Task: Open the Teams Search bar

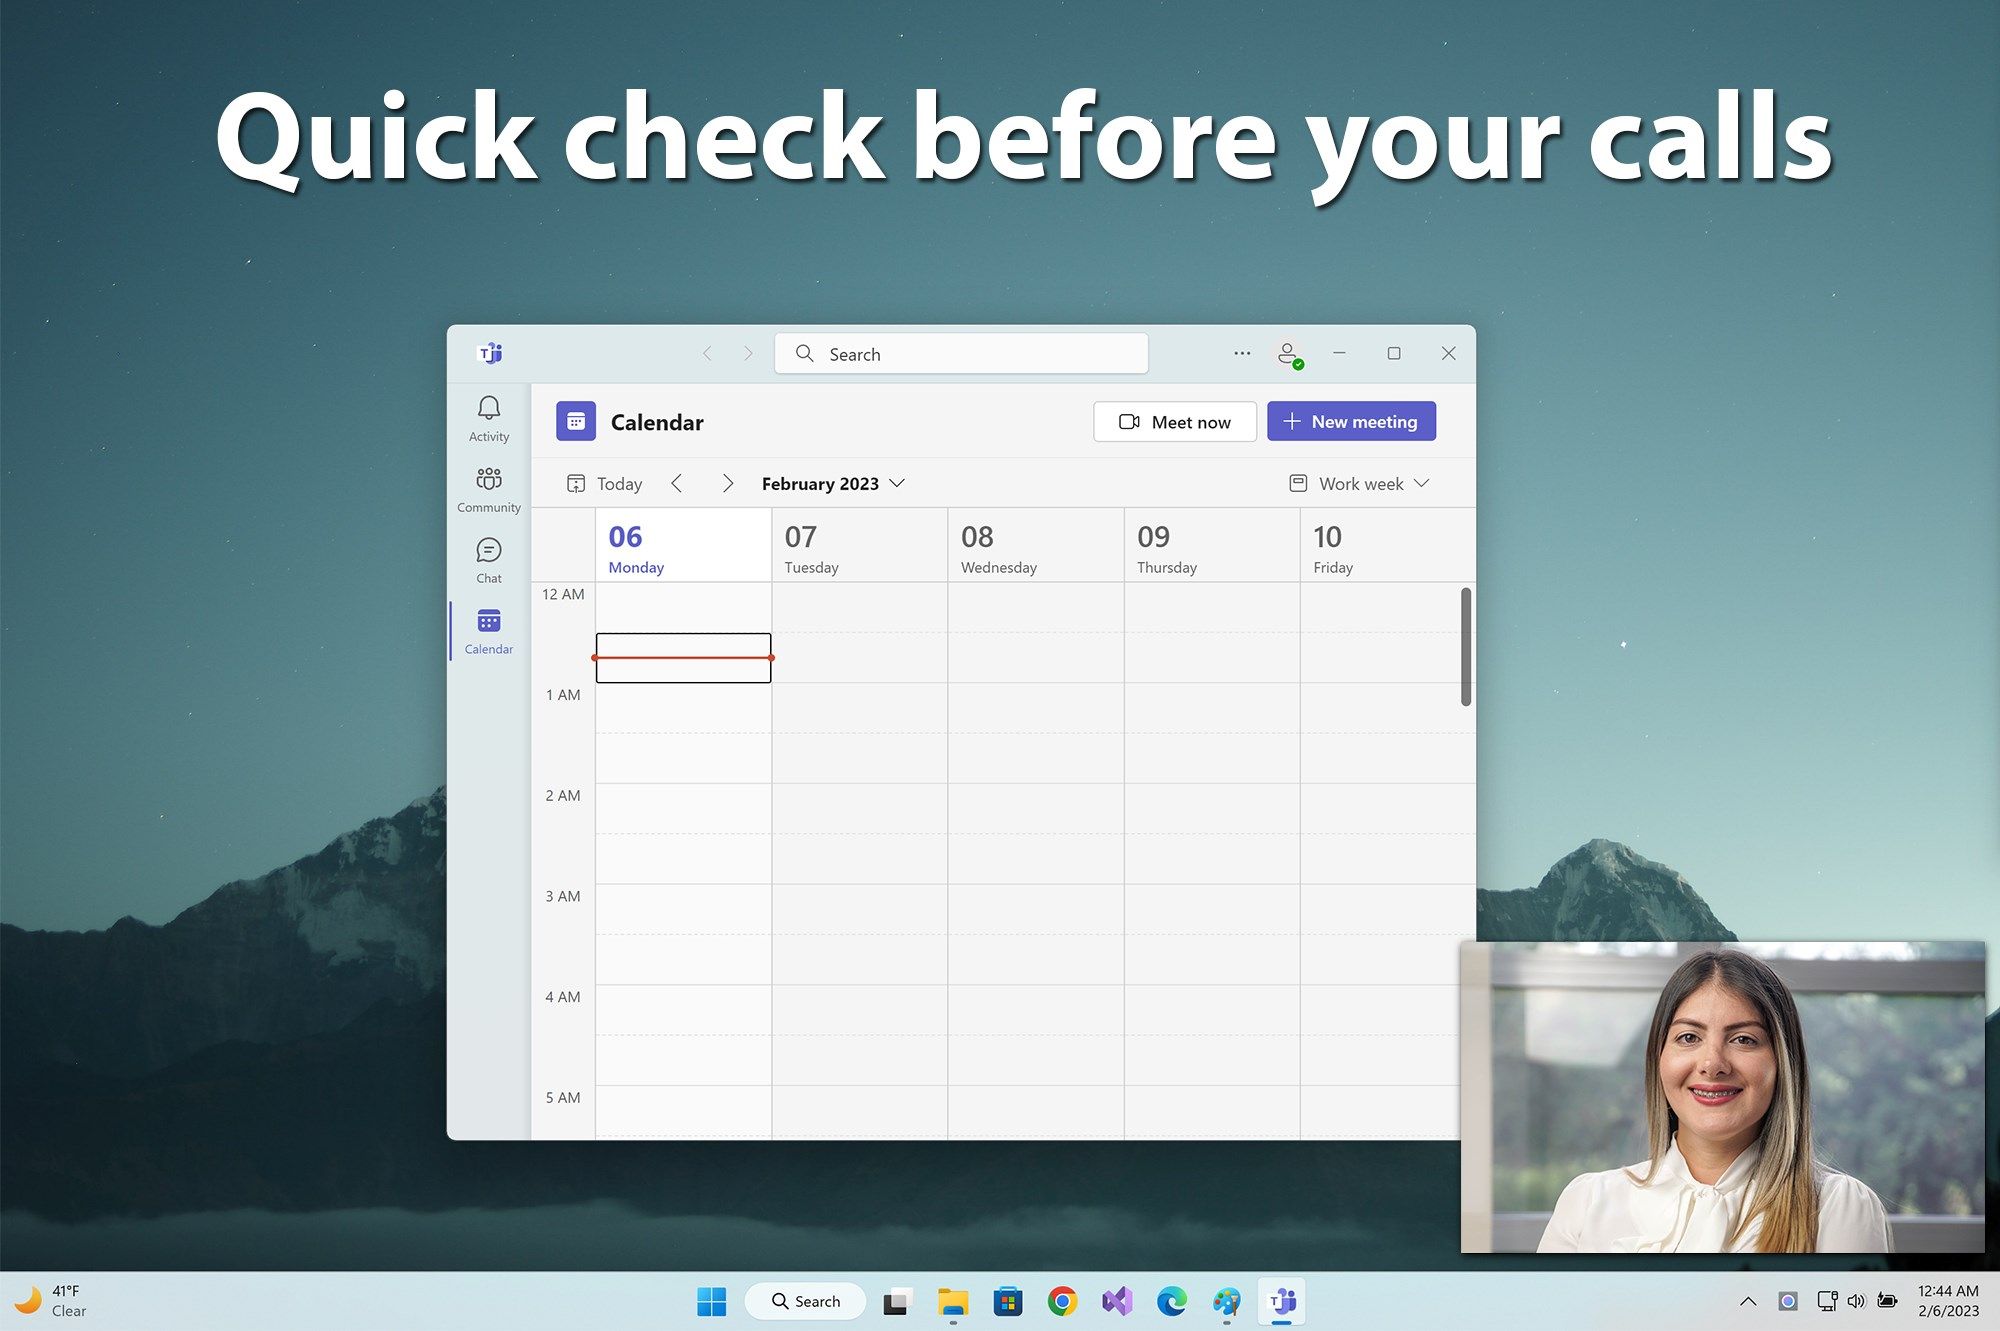Action: point(962,352)
